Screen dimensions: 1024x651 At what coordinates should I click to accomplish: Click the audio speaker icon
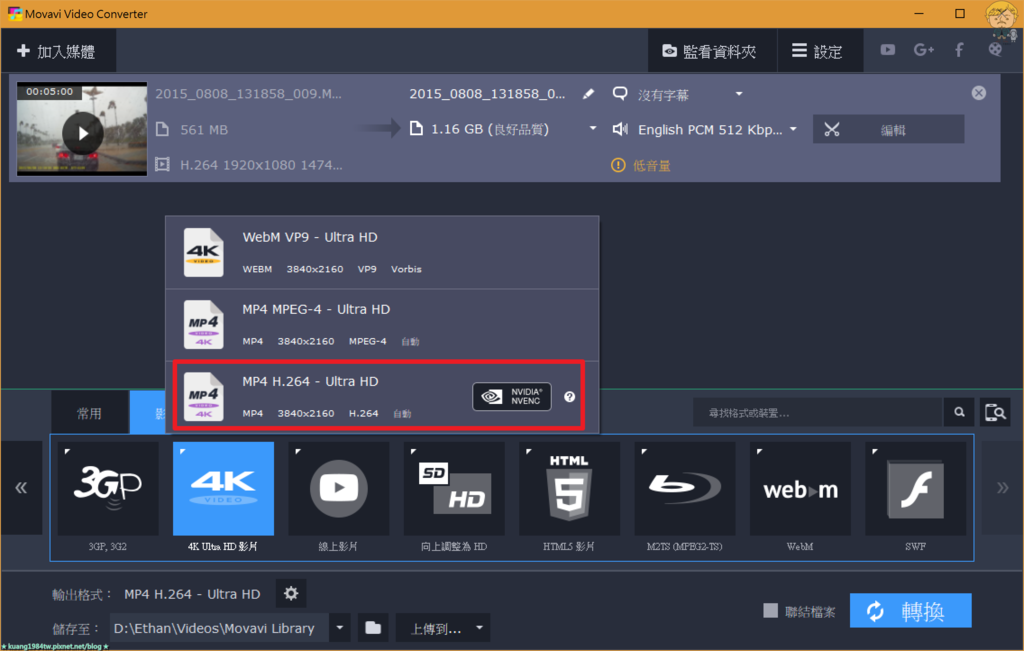620,129
